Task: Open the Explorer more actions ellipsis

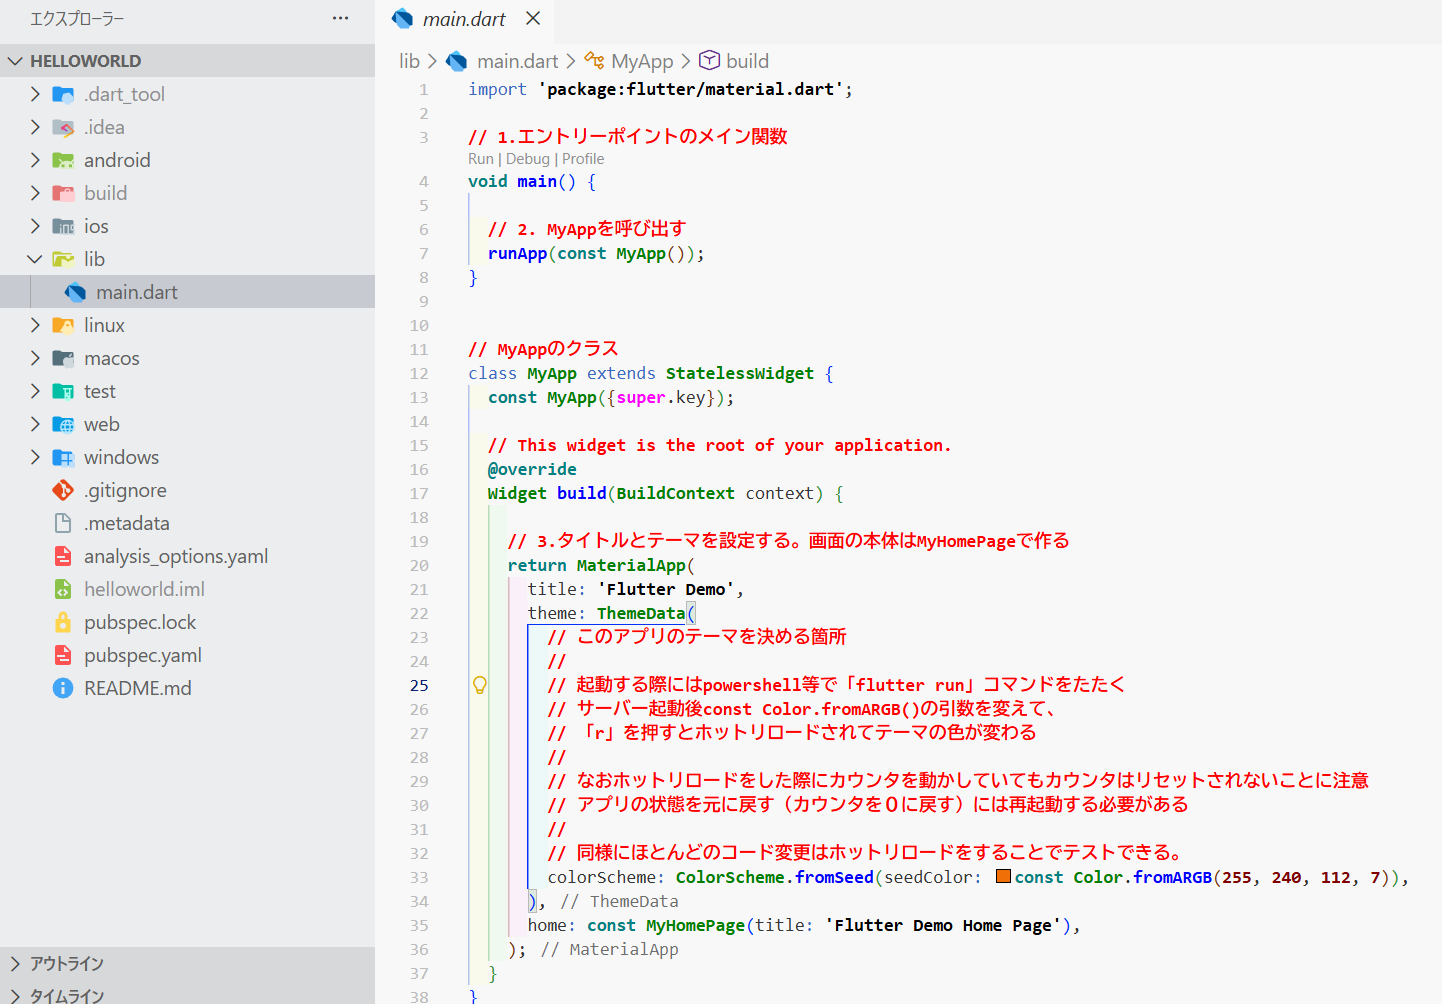Action: 340,18
